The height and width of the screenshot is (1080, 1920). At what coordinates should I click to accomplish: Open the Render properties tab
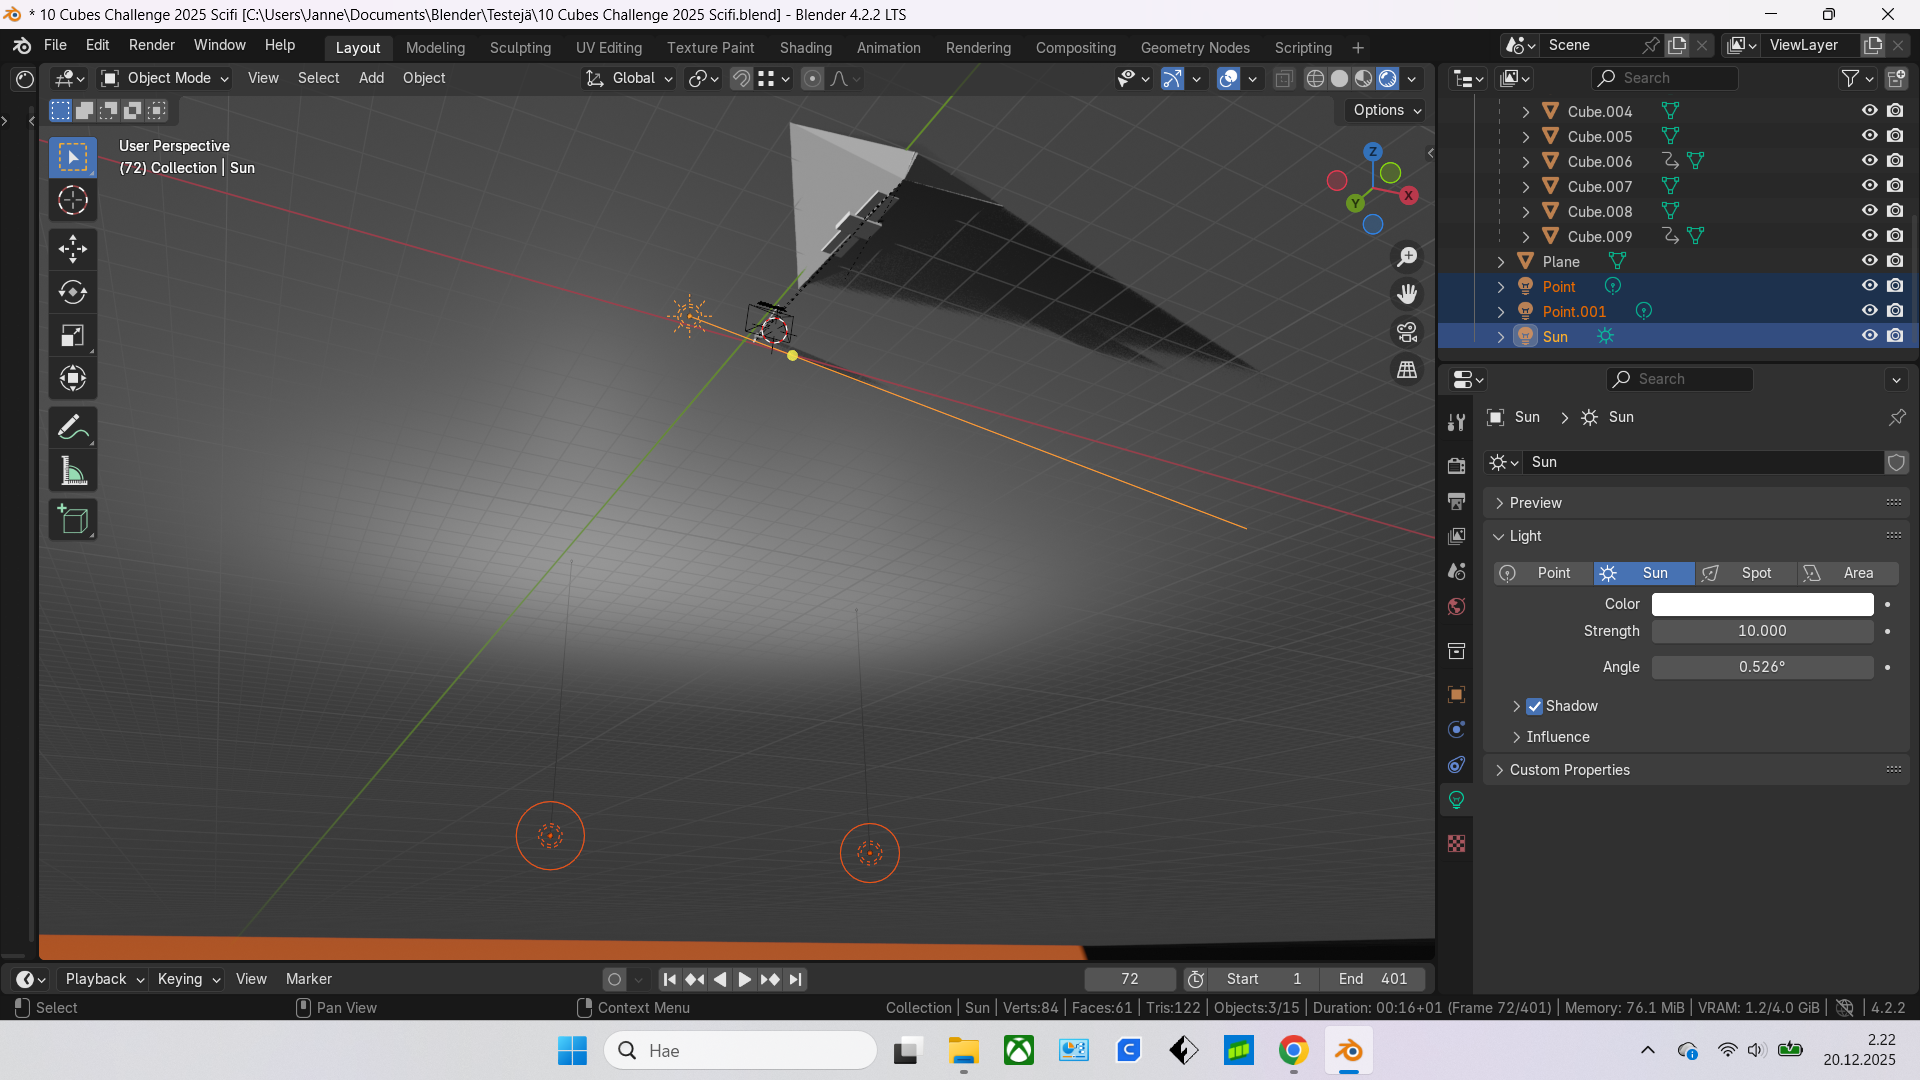click(x=1457, y=466)
